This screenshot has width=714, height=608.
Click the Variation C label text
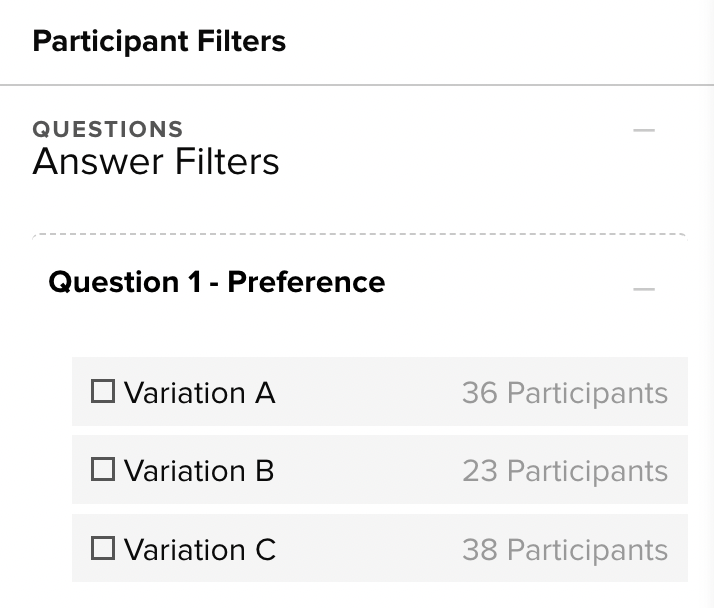tap(199, 549)
